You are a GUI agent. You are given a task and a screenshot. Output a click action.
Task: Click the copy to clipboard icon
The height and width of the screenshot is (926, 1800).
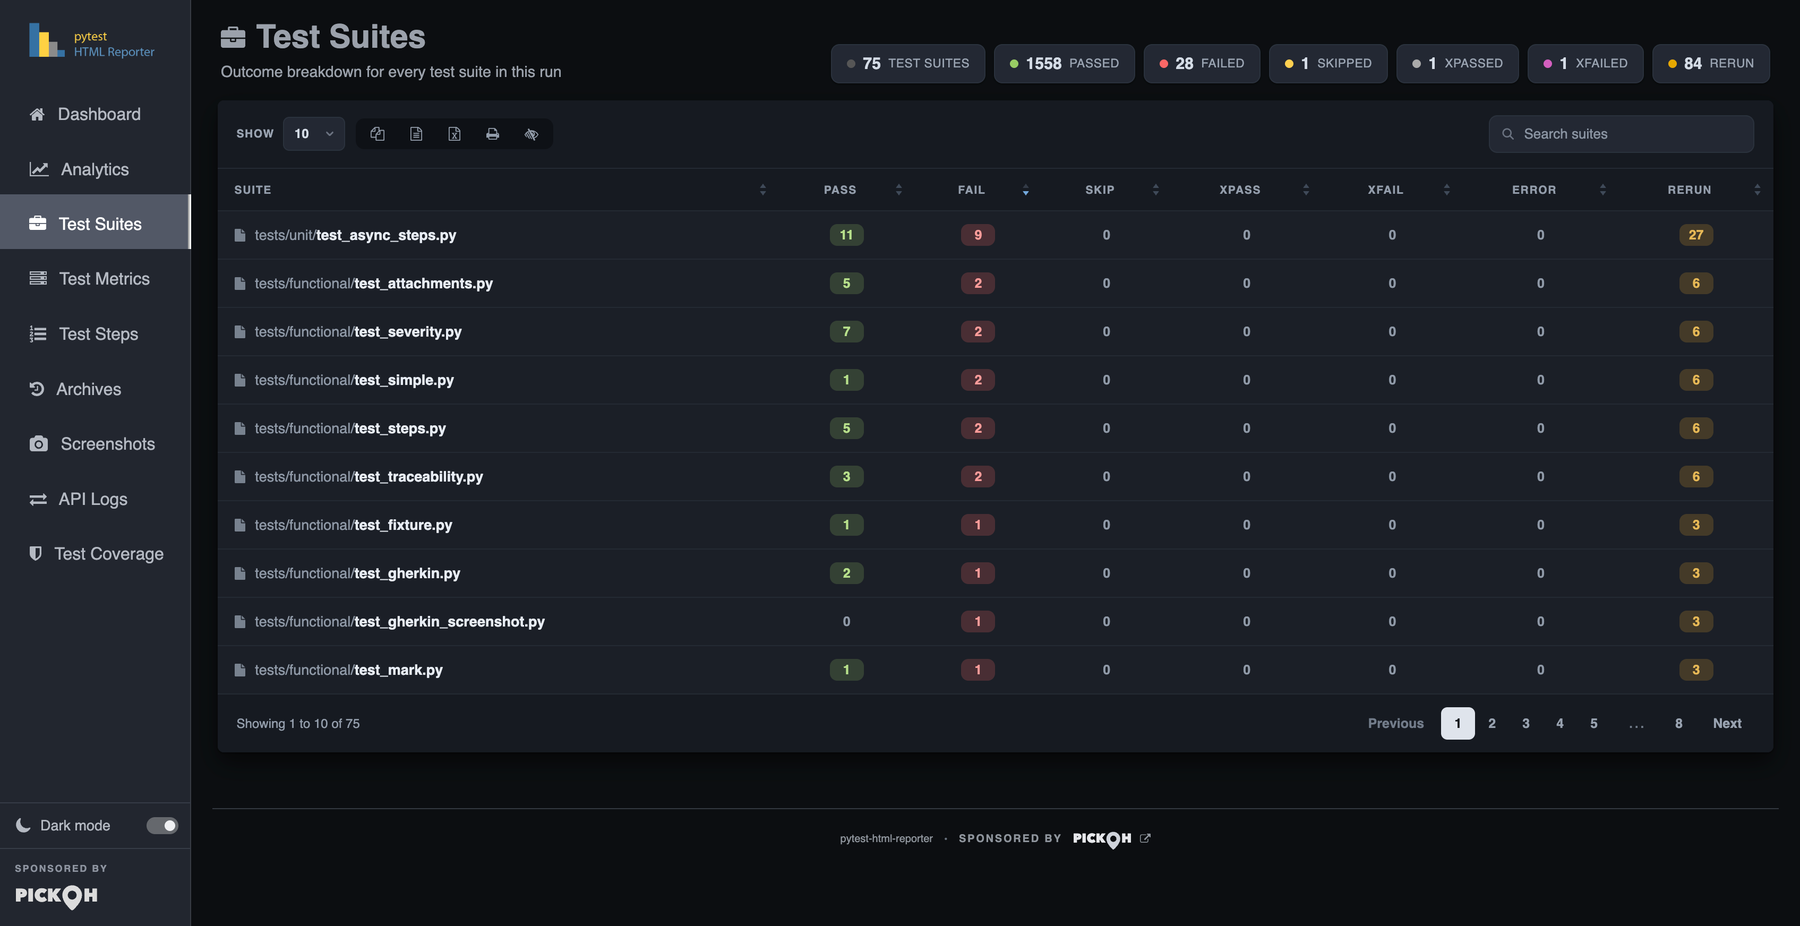[x=377, y=134]
